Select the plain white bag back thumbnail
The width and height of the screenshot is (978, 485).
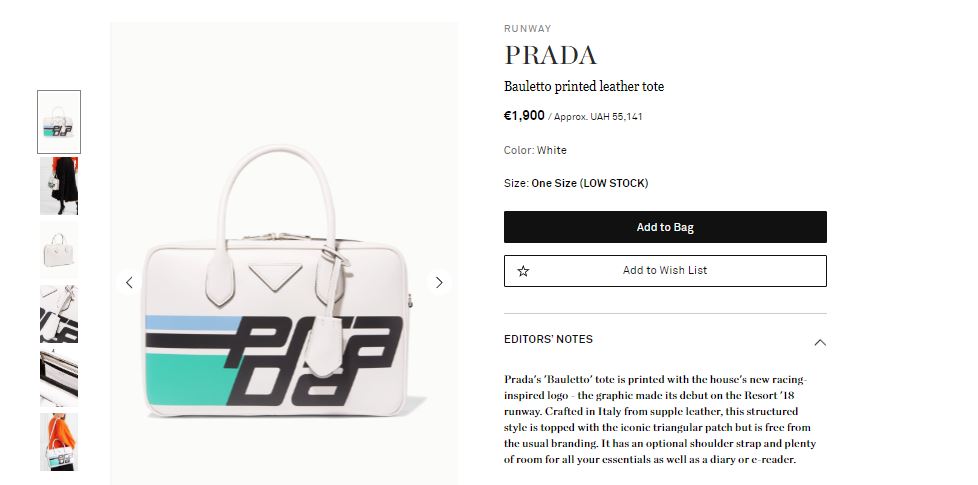[x=59, y=250]
